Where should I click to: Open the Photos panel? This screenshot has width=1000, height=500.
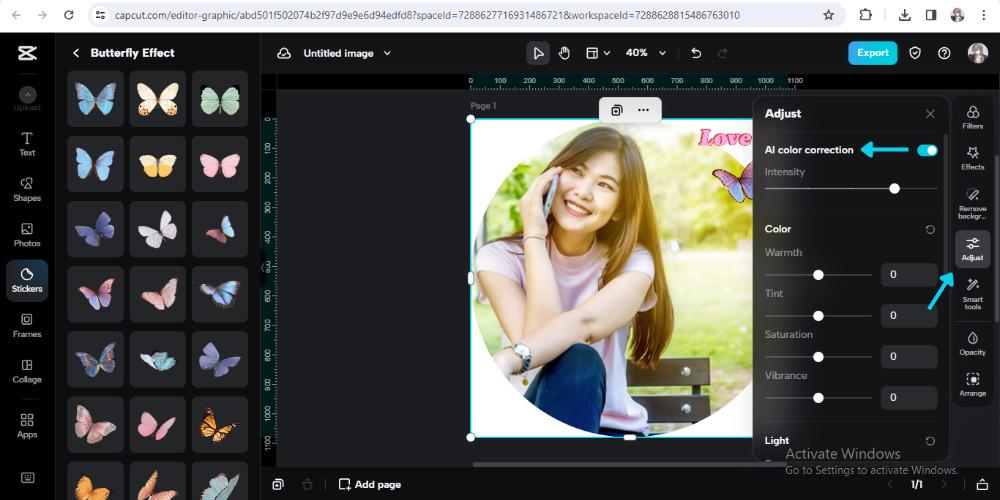click(x=27, y=235)
